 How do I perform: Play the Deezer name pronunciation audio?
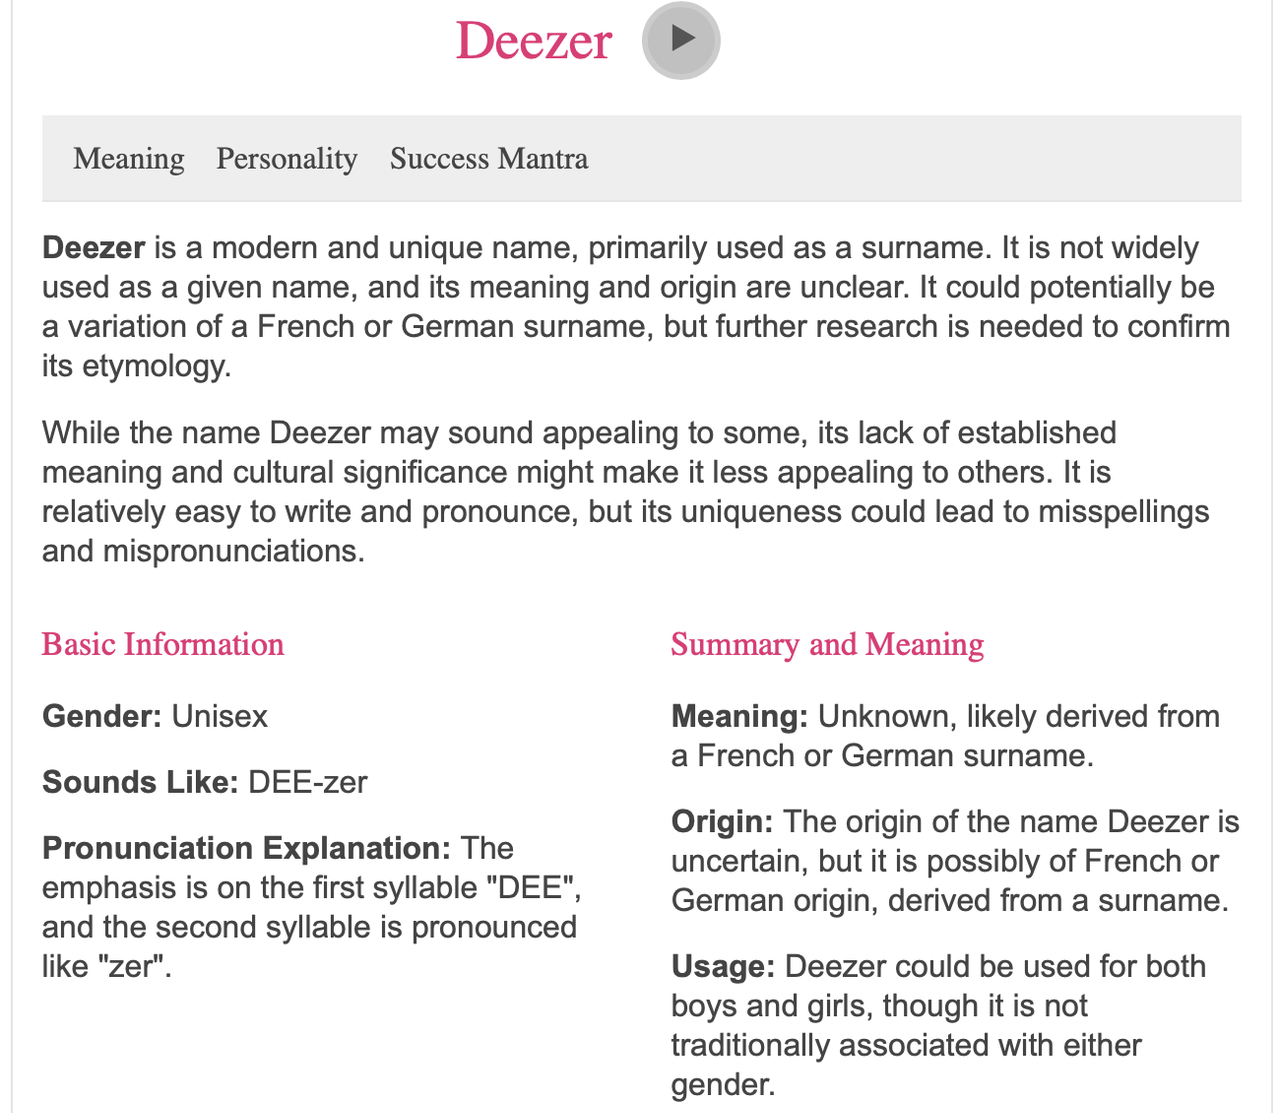[x=681, y=40]
